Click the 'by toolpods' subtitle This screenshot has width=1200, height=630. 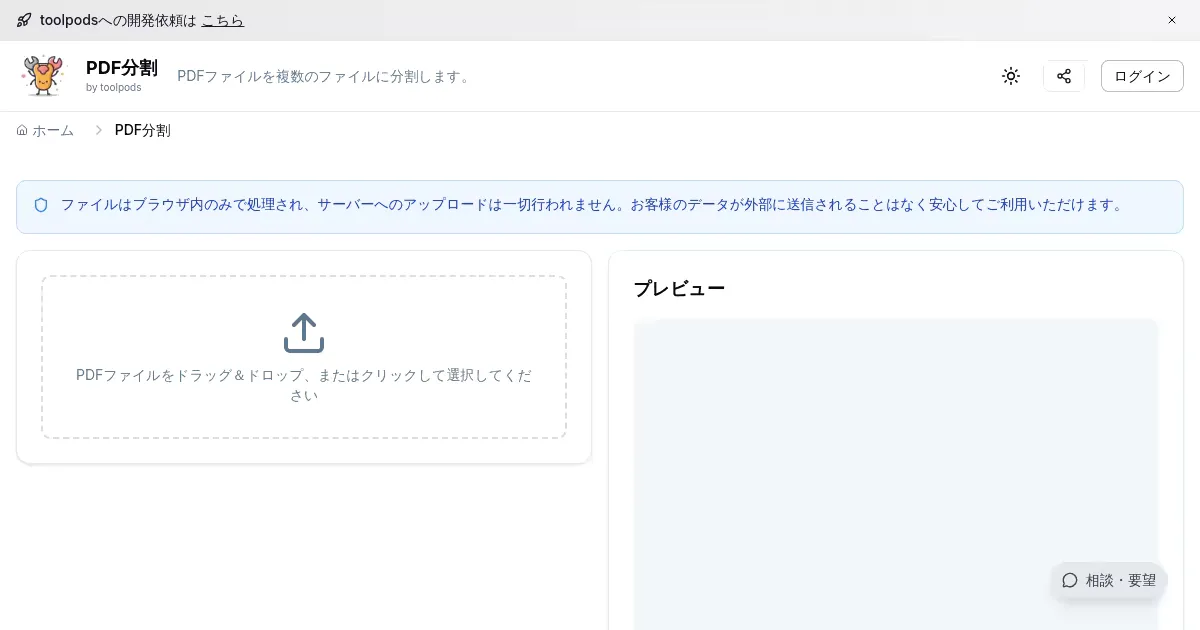113,88
